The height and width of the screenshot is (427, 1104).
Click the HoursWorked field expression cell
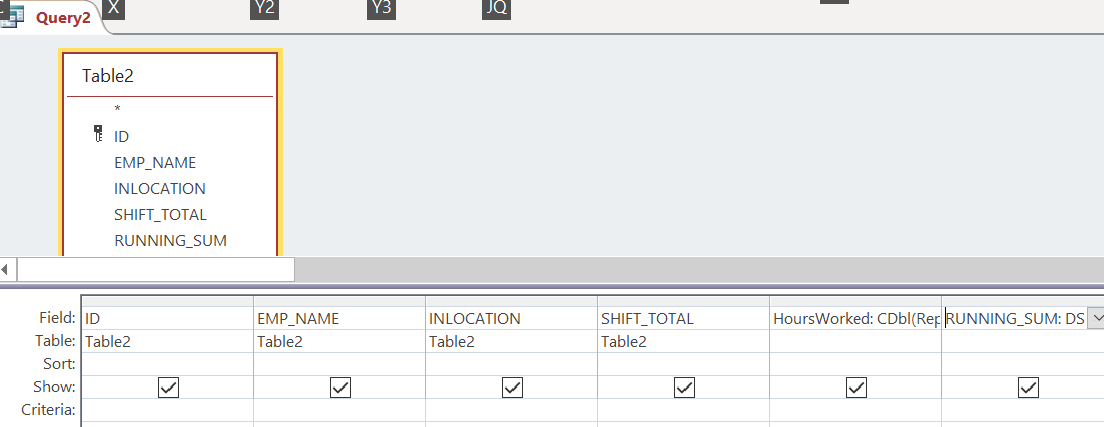point(855,318)
